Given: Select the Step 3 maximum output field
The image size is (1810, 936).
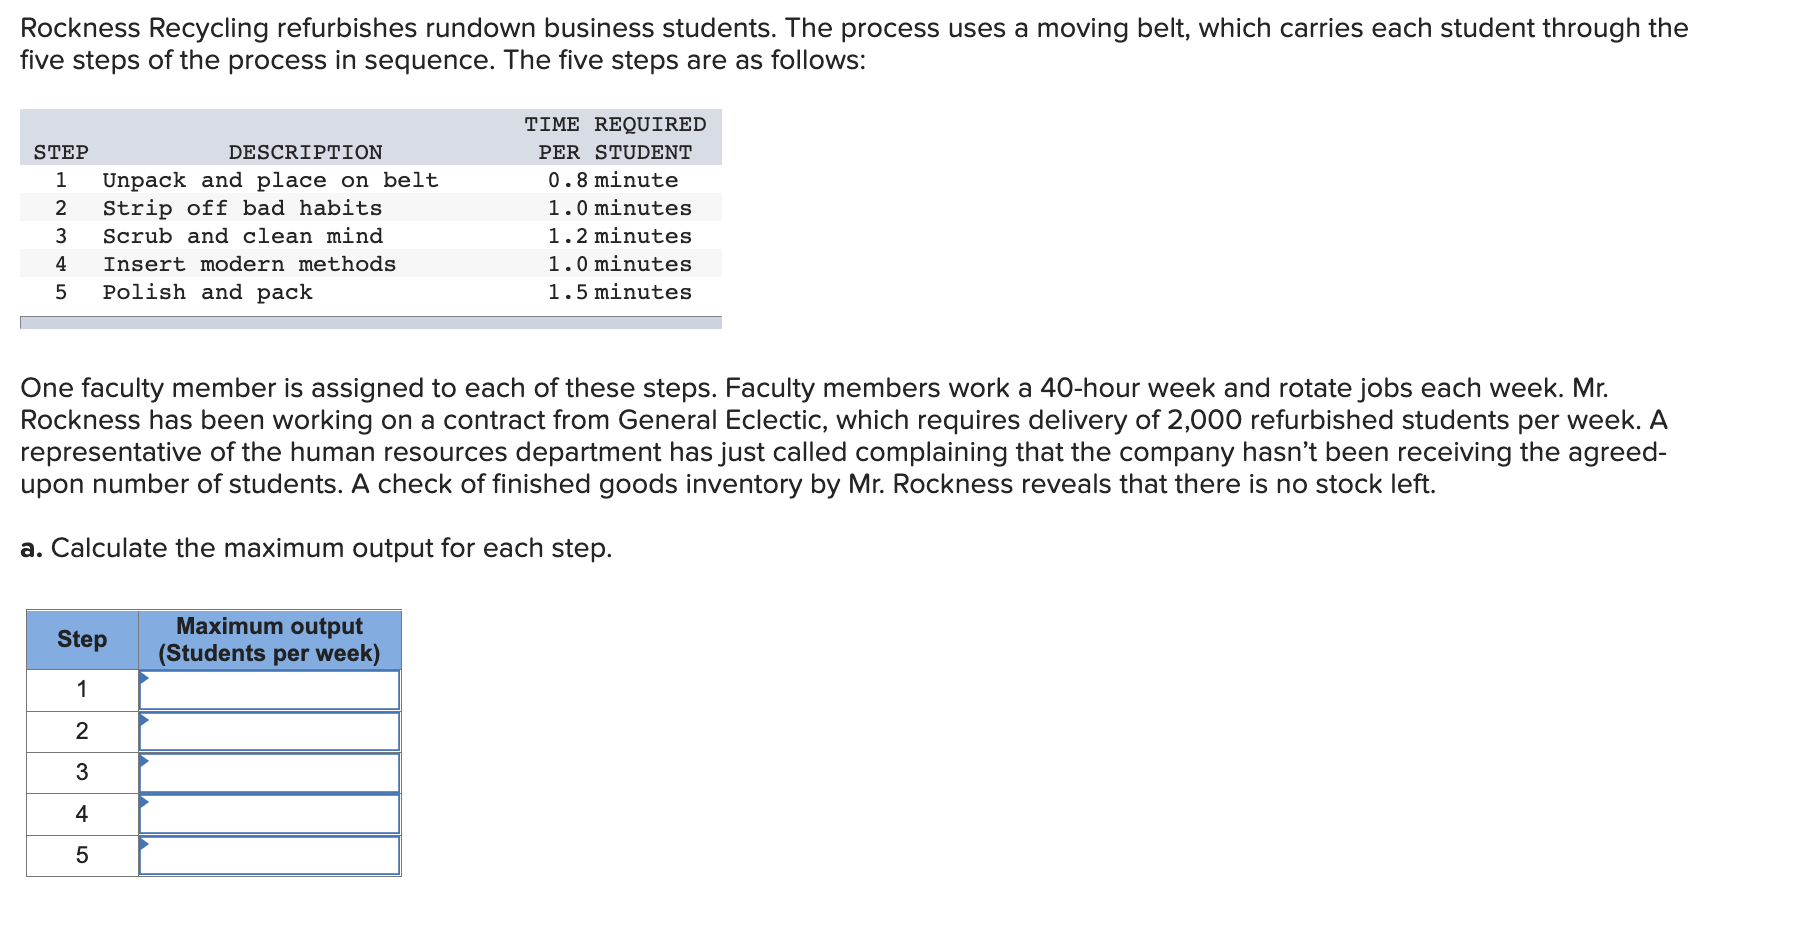Looking at the screenshot, I should 270,773.
